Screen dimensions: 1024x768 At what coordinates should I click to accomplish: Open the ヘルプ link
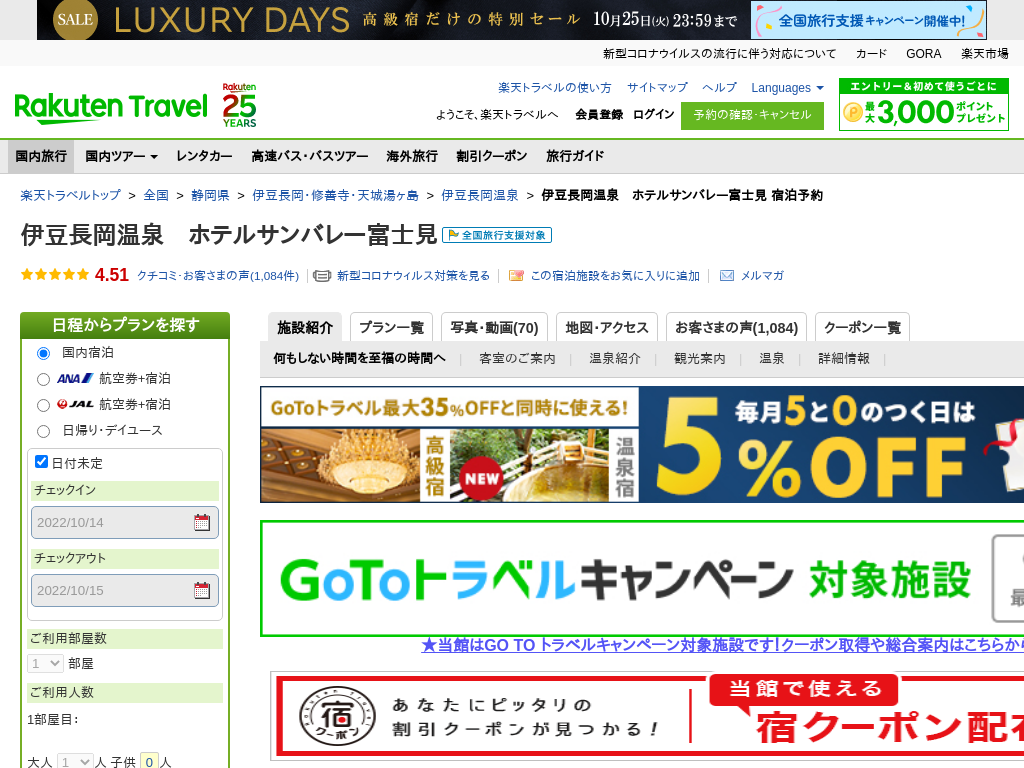tap(720, 88)
